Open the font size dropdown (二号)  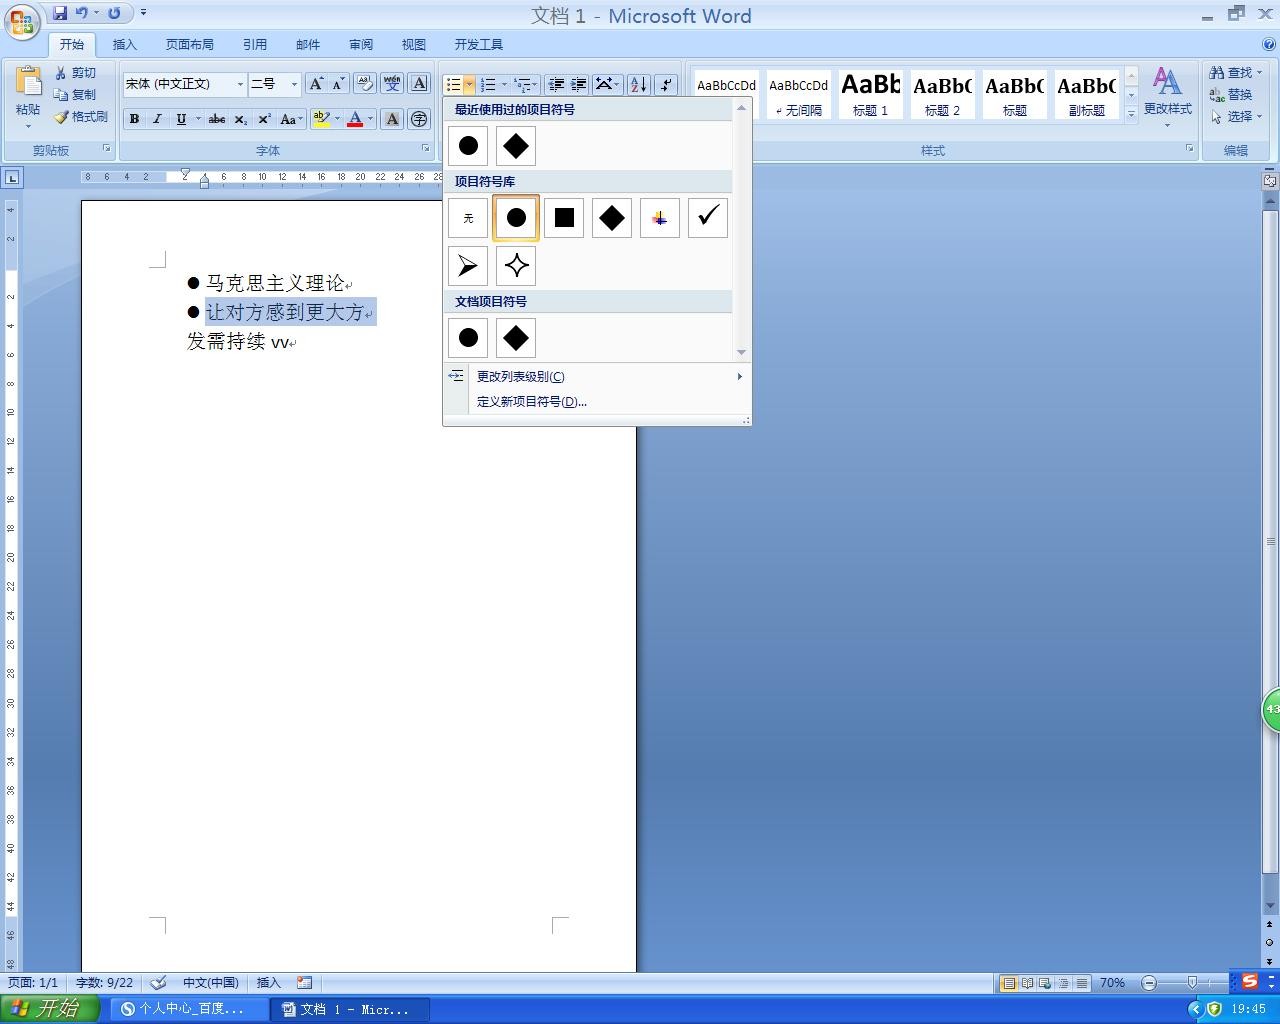click(294, 84)
